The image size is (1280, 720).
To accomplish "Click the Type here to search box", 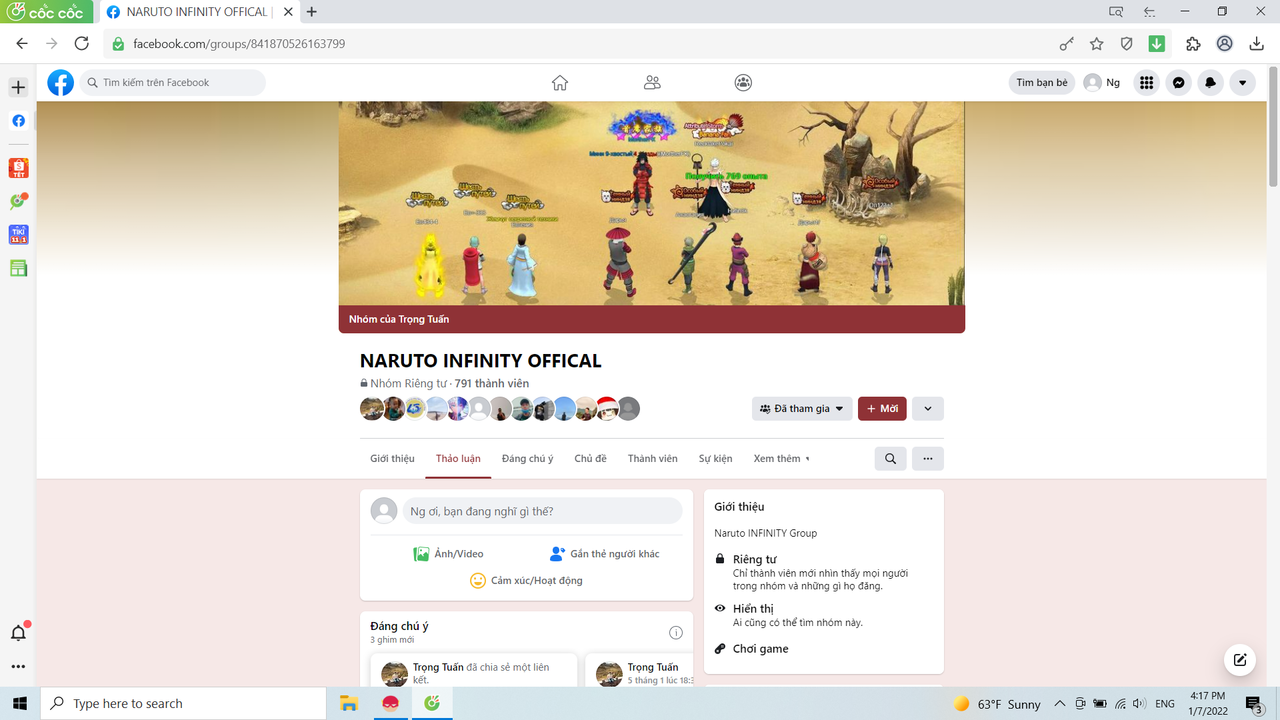I will pyautogui.click(x=182, y=704).
